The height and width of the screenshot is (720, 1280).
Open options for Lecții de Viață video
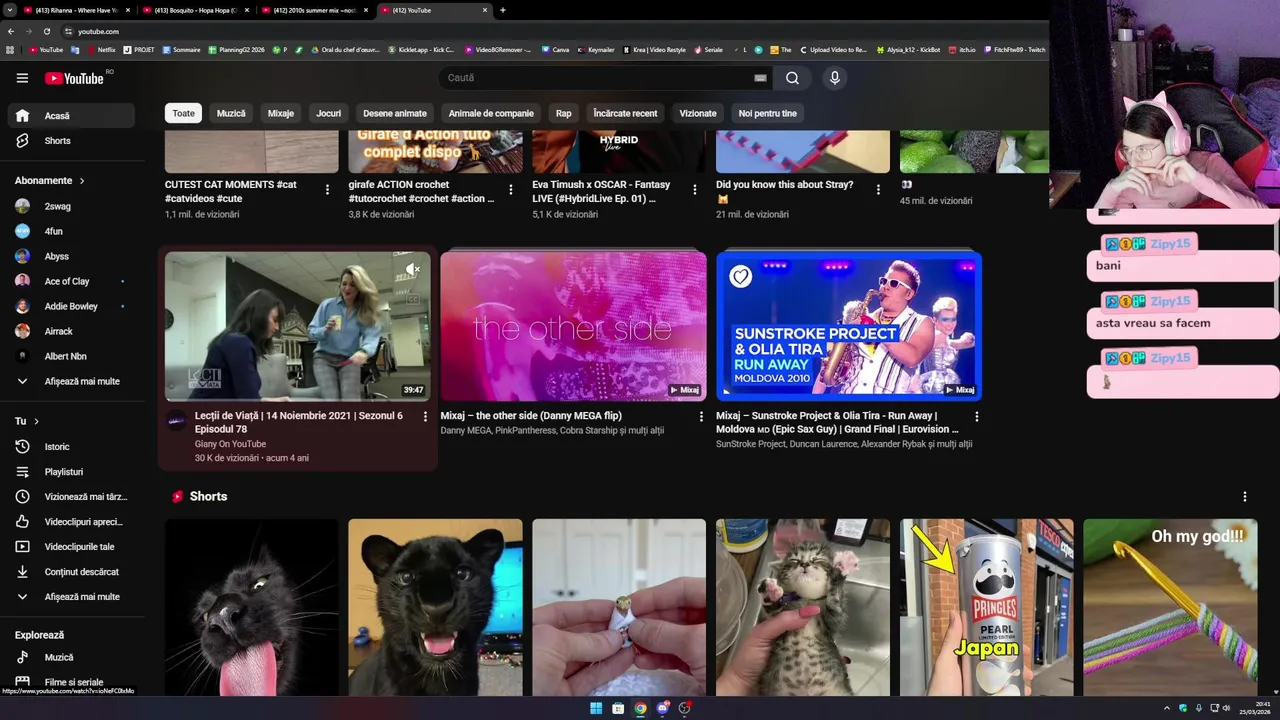pyautogui.click(x=425, y=417)
